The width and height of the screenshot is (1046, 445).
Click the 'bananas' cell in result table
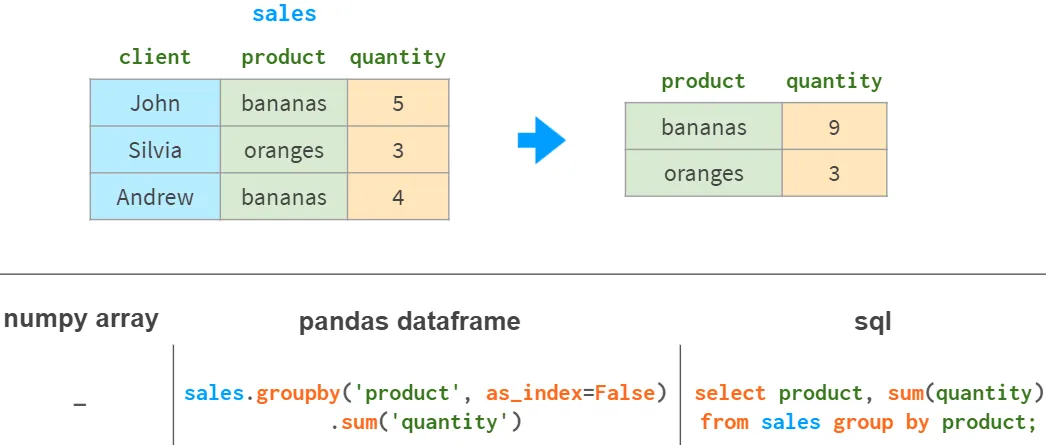704,127
